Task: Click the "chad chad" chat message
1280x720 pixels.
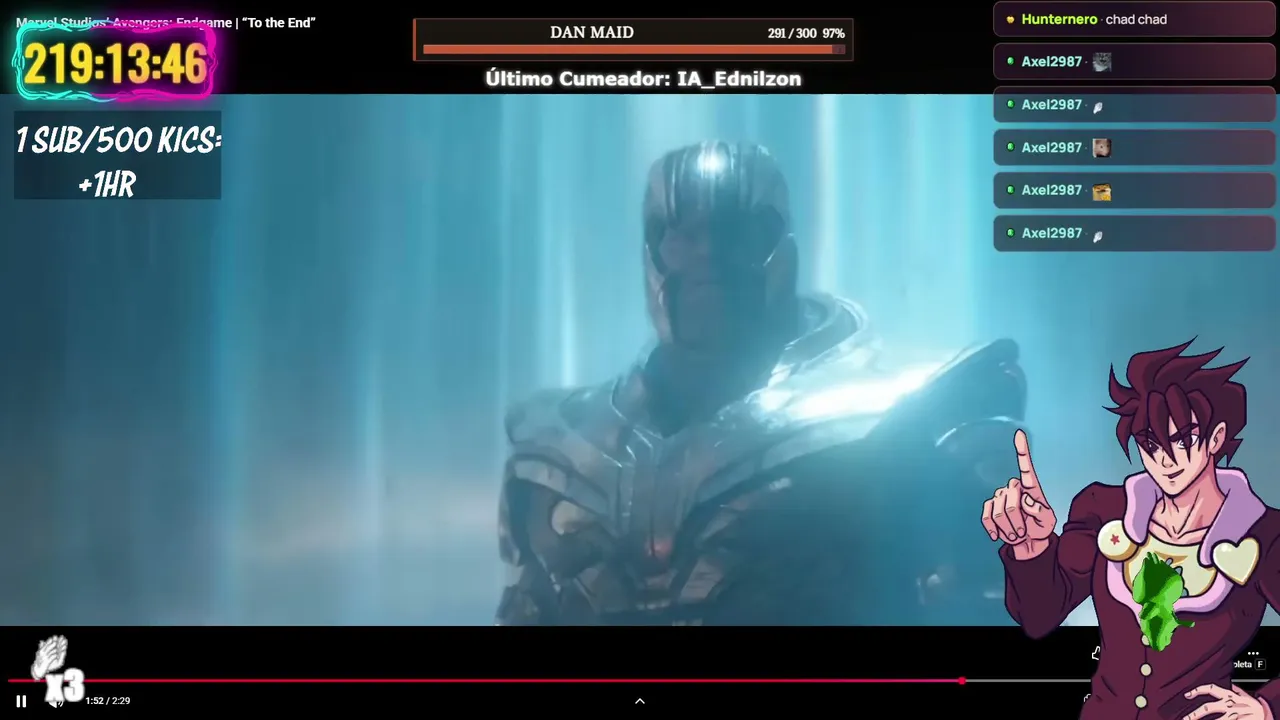Action: (1136, 19)
